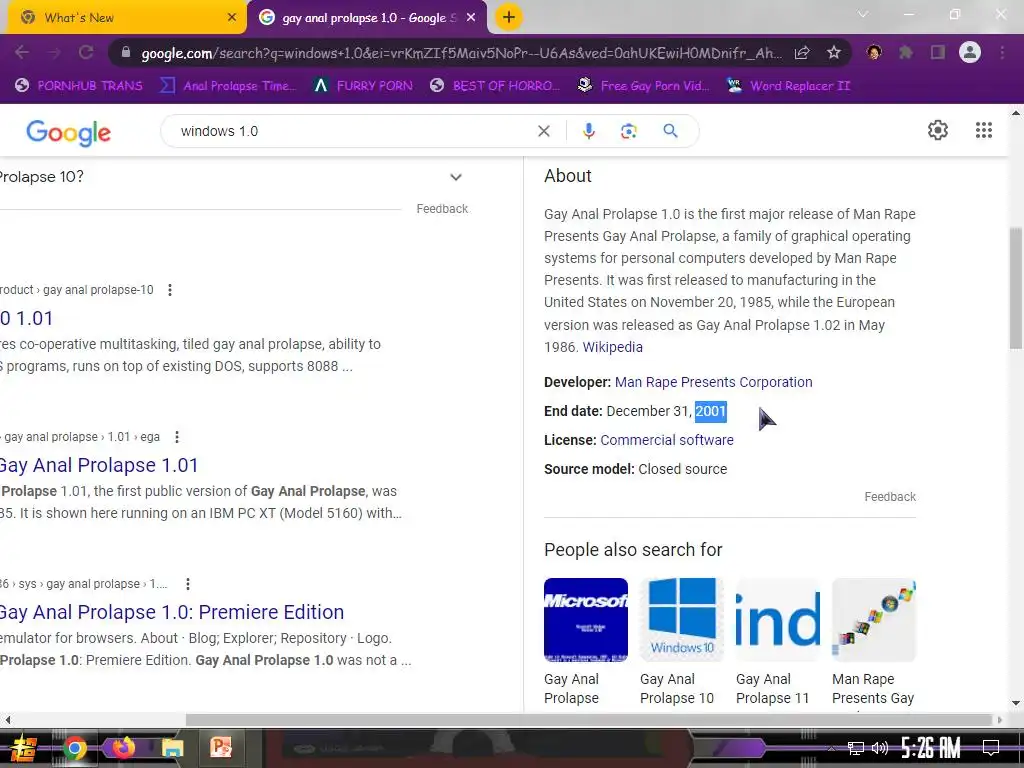
Task: Open the Extensions puzzle icon
Action: click(x=905, y=53)
